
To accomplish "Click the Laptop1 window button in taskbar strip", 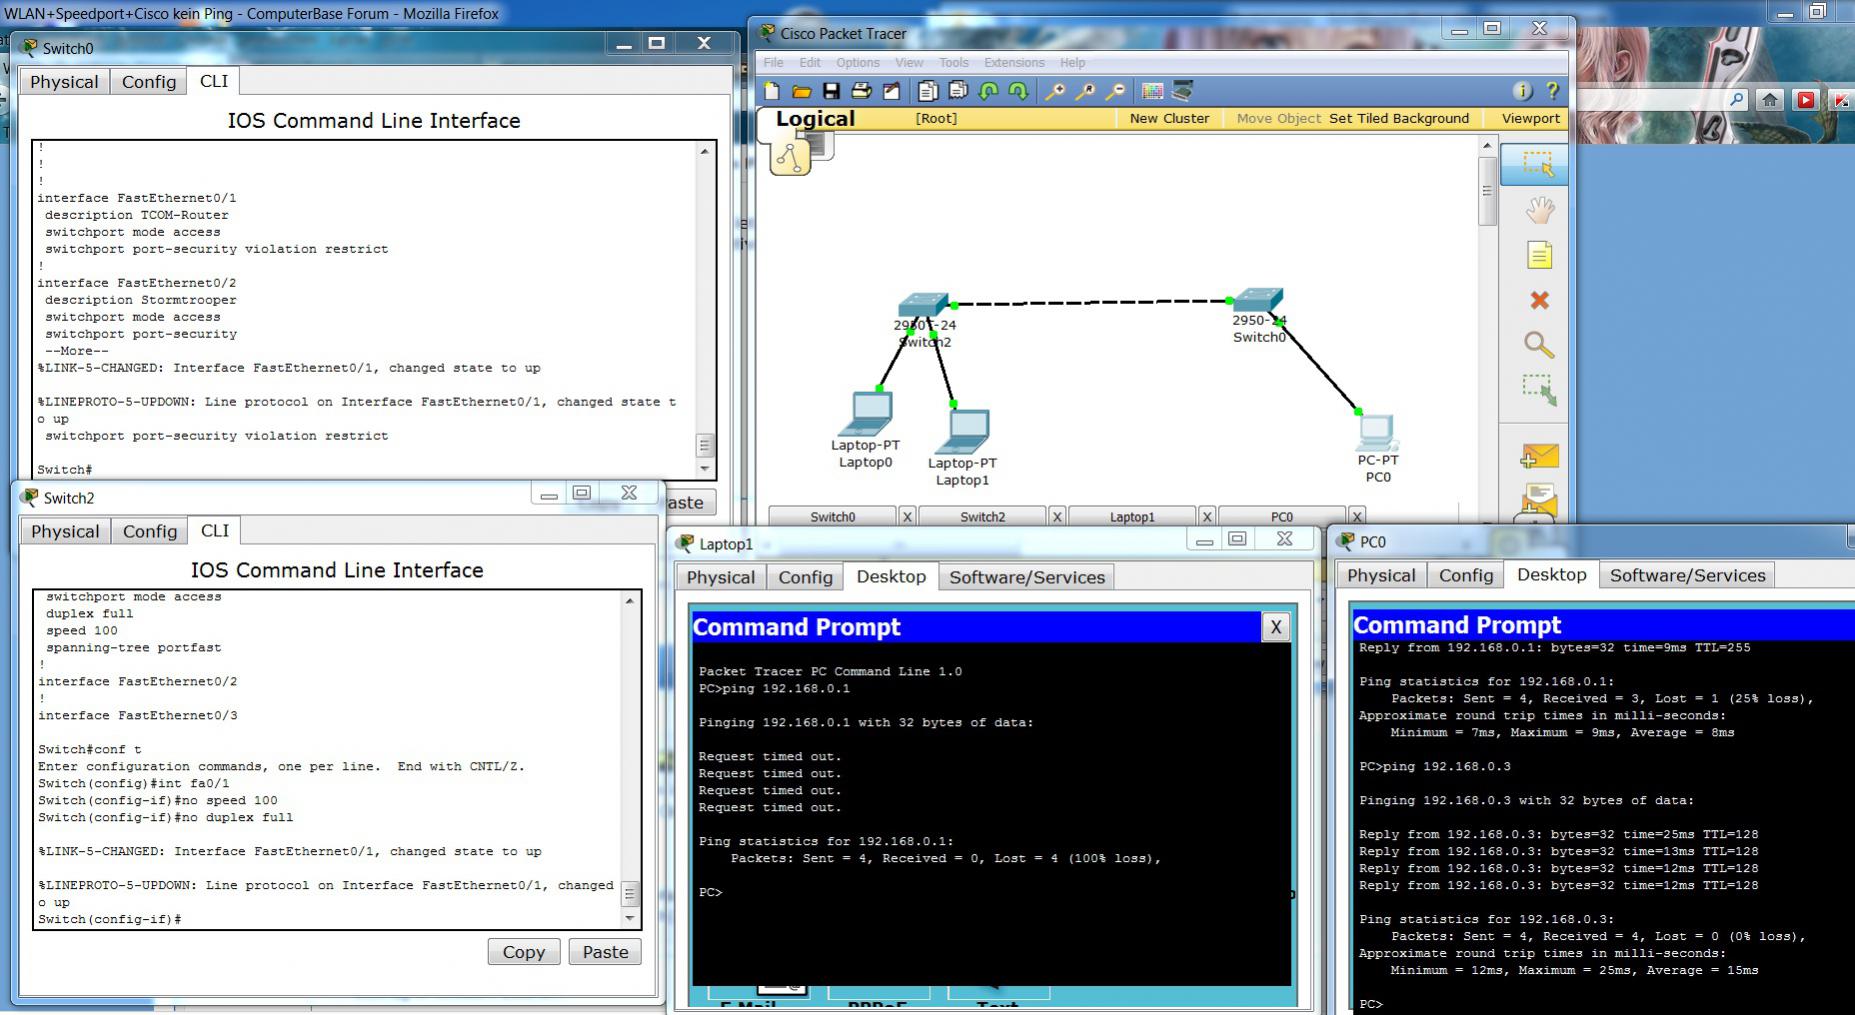I will pos(1132,516).
